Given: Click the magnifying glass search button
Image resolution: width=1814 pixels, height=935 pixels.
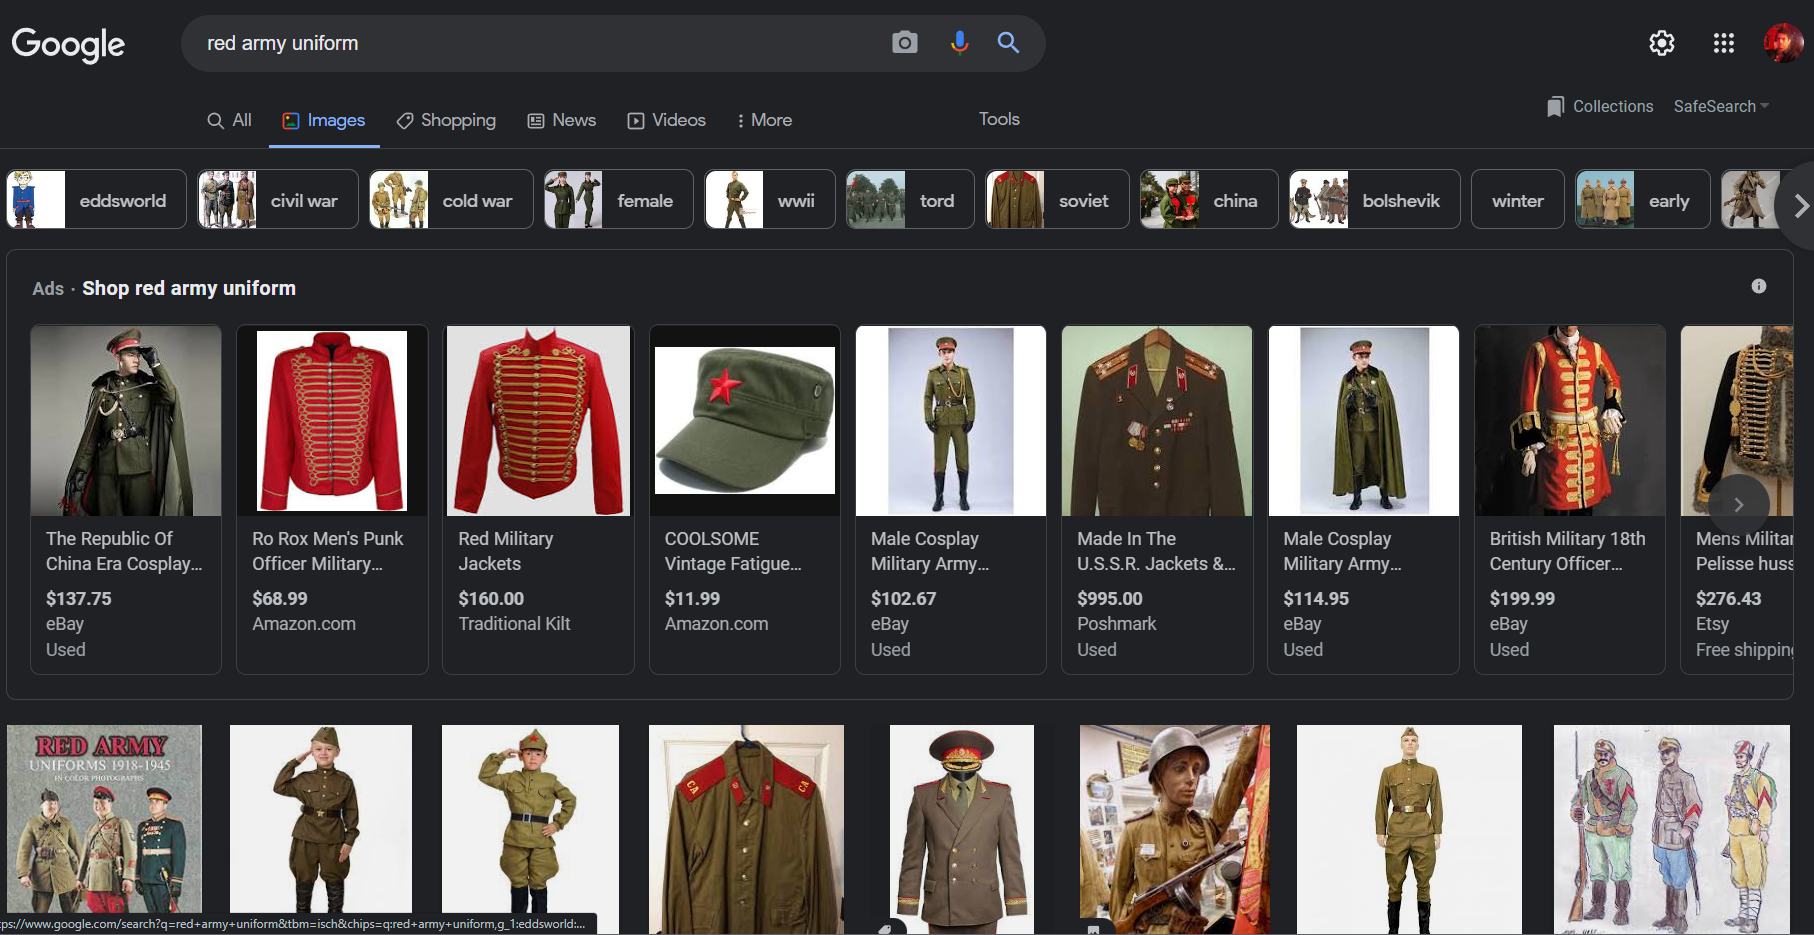Looking at the screenshot, I should point(1008,43).
